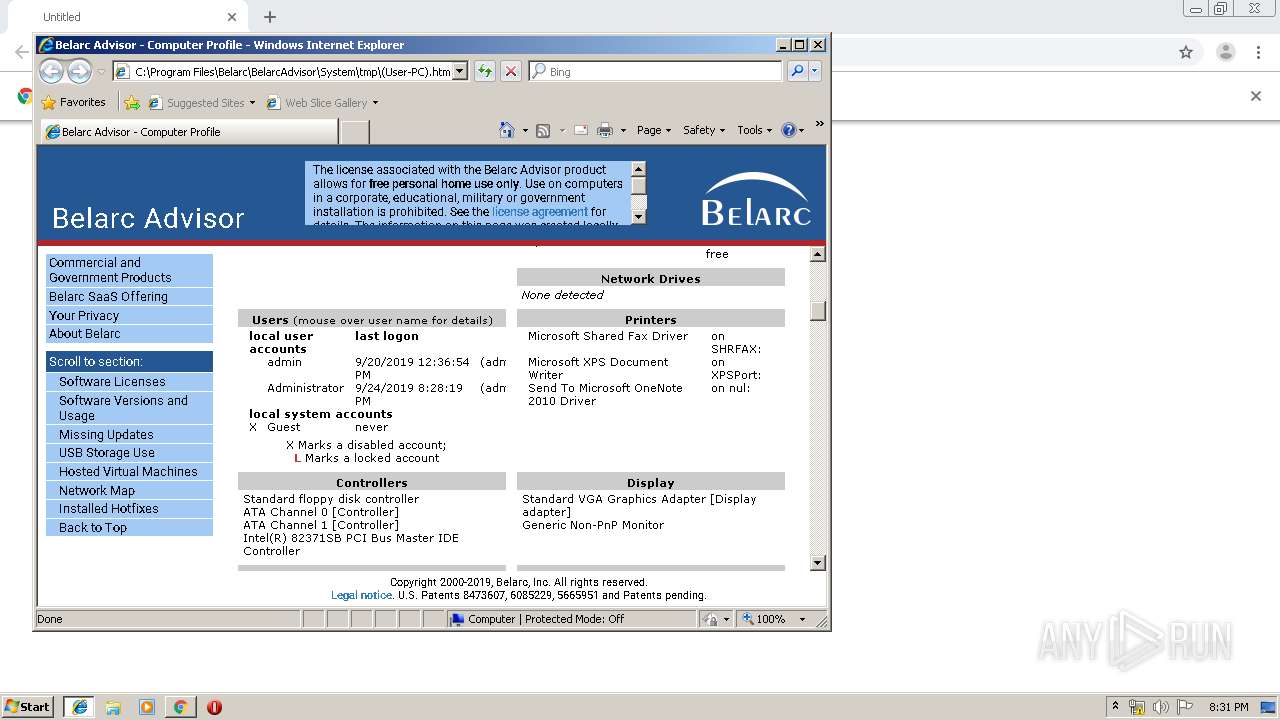
Task: Click the page scrollbar down arrow
Action: pos(818,563)
